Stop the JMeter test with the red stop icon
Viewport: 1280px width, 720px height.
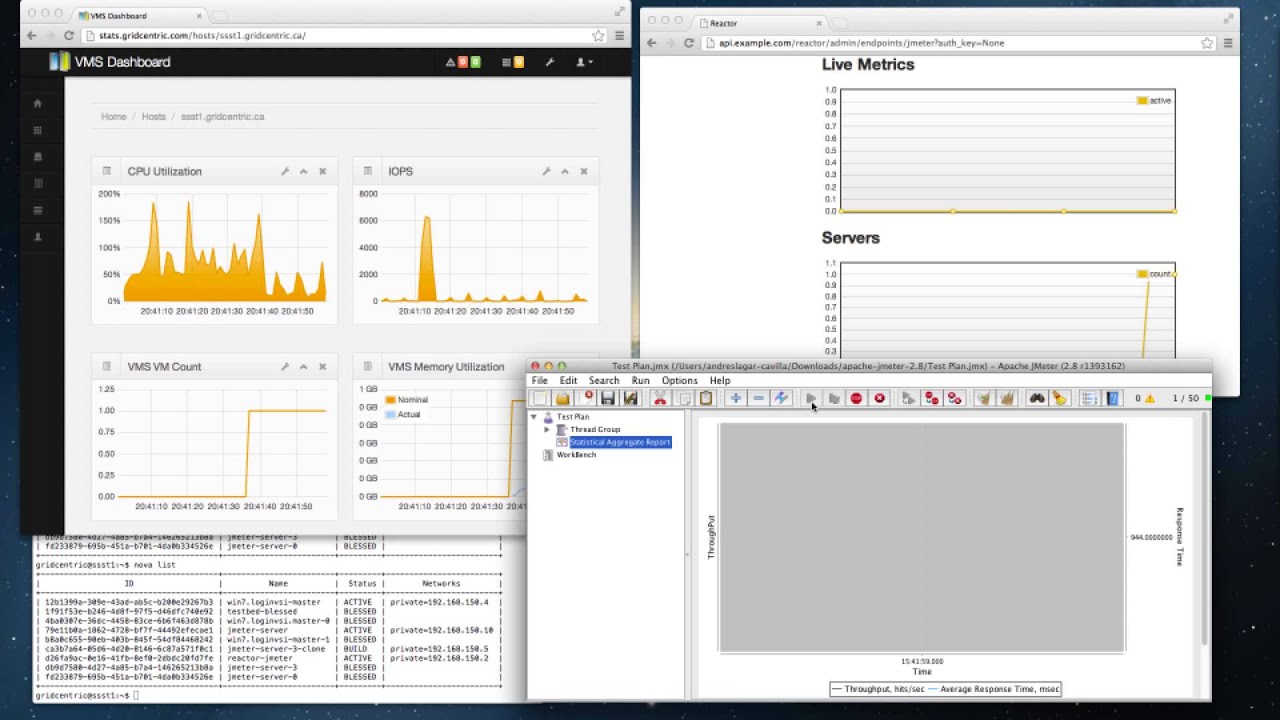tap(856, 398)
